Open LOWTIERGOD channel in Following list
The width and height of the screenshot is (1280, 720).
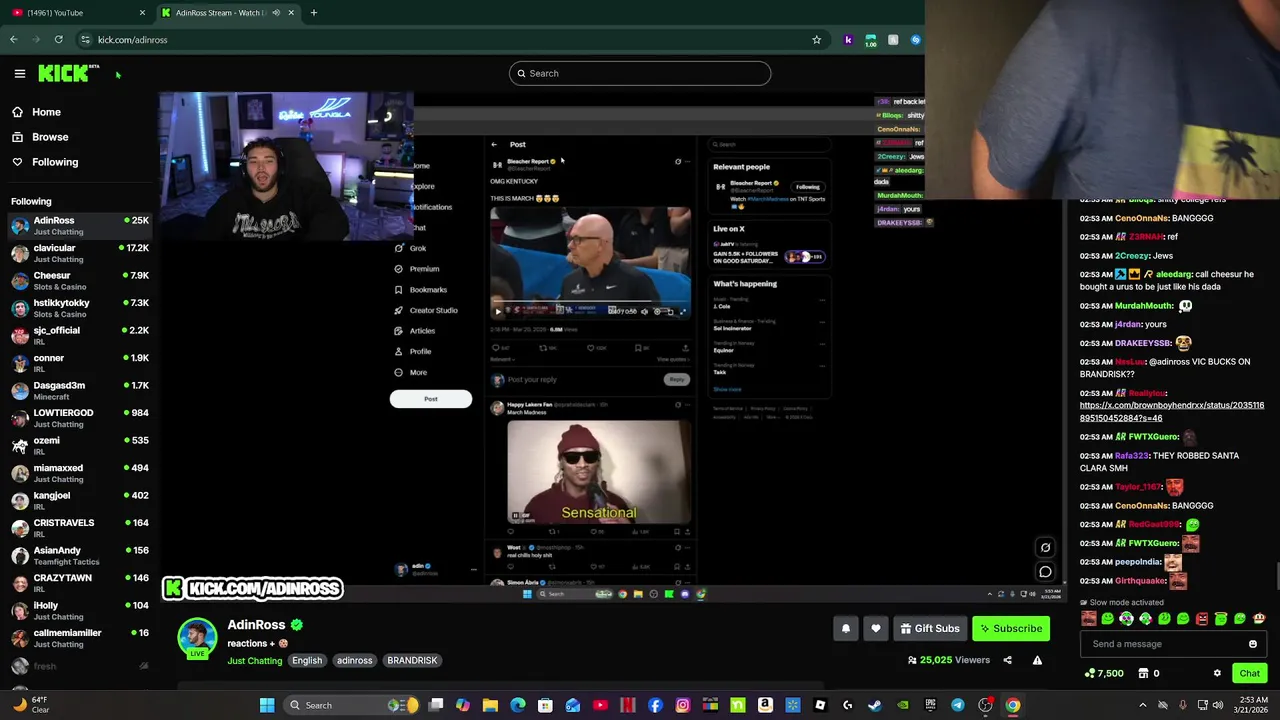click(x=80, y=418)
